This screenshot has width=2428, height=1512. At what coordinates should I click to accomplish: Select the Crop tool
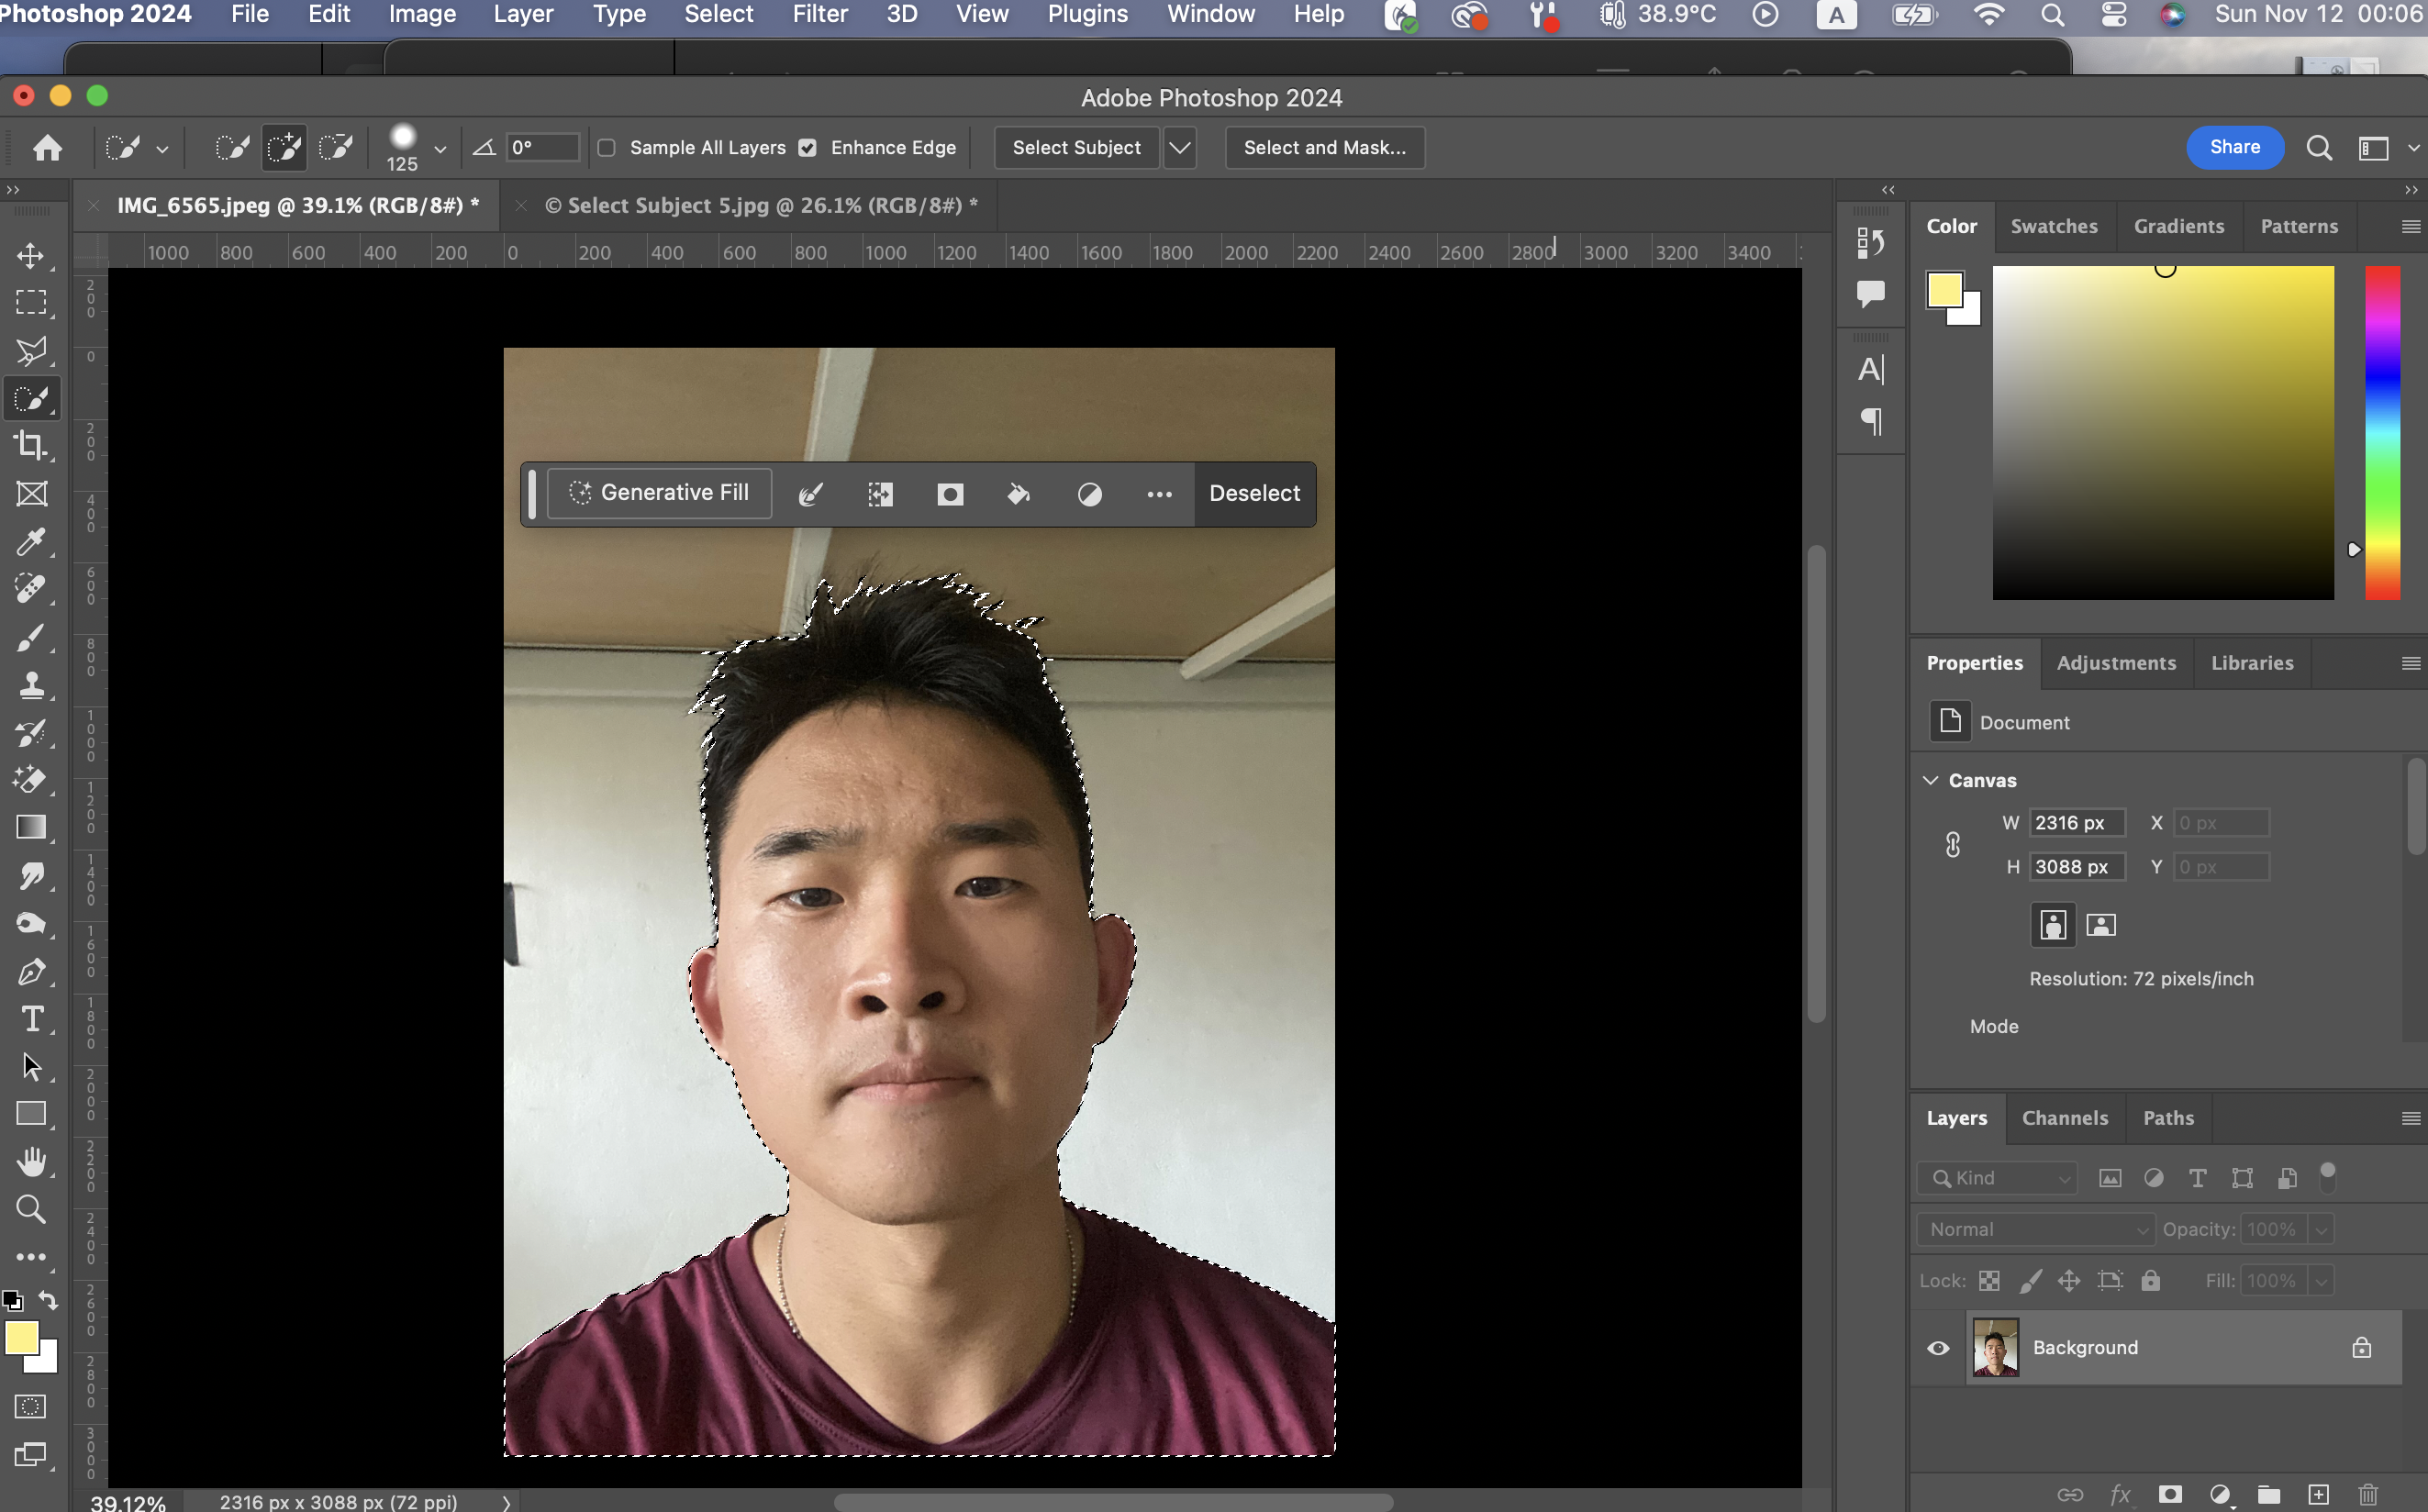point(30,446)
